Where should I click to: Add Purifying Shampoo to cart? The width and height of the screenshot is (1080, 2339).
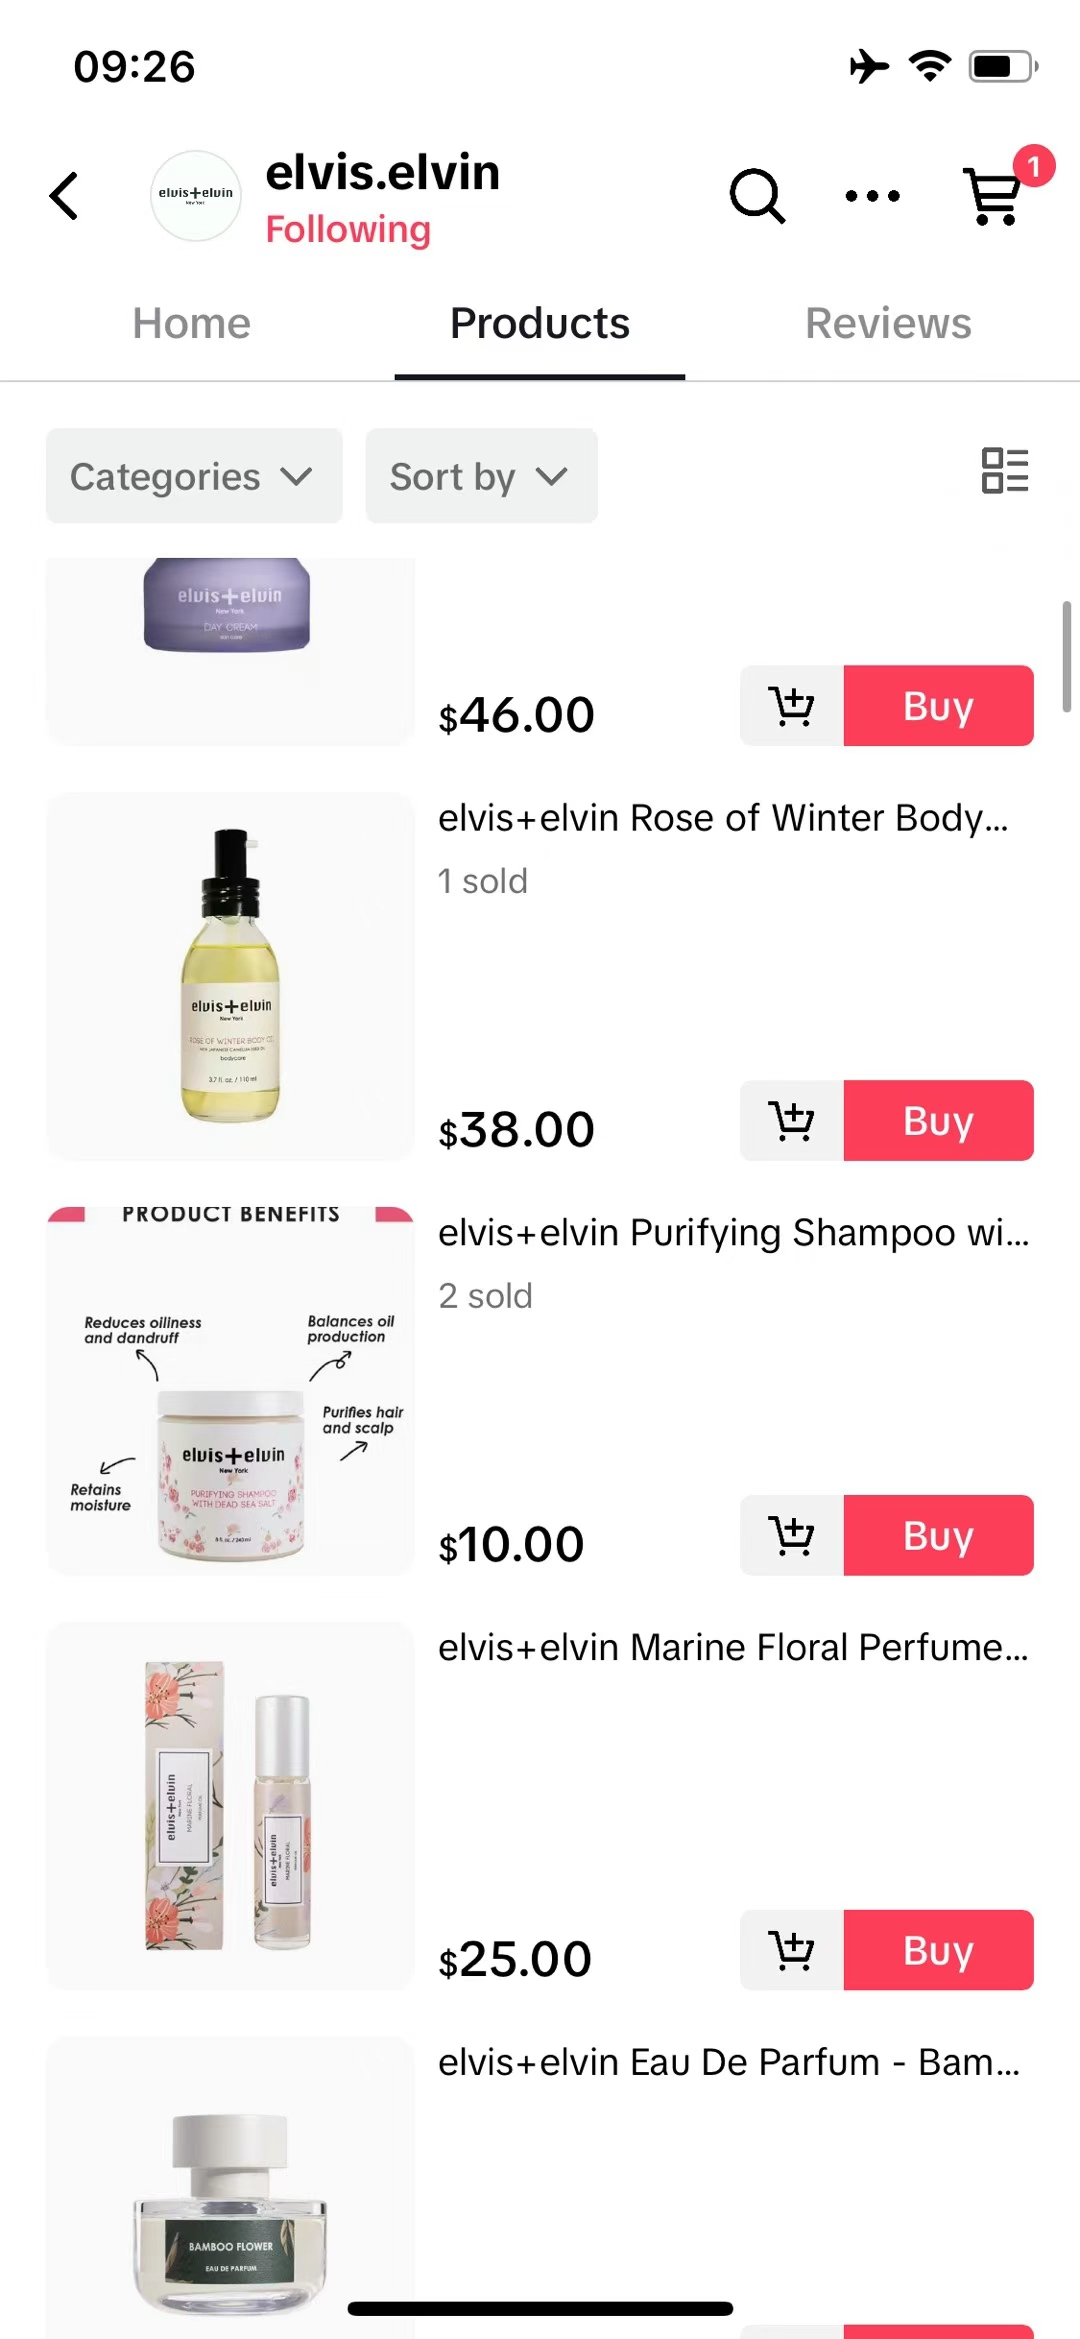coord(792,1536)
